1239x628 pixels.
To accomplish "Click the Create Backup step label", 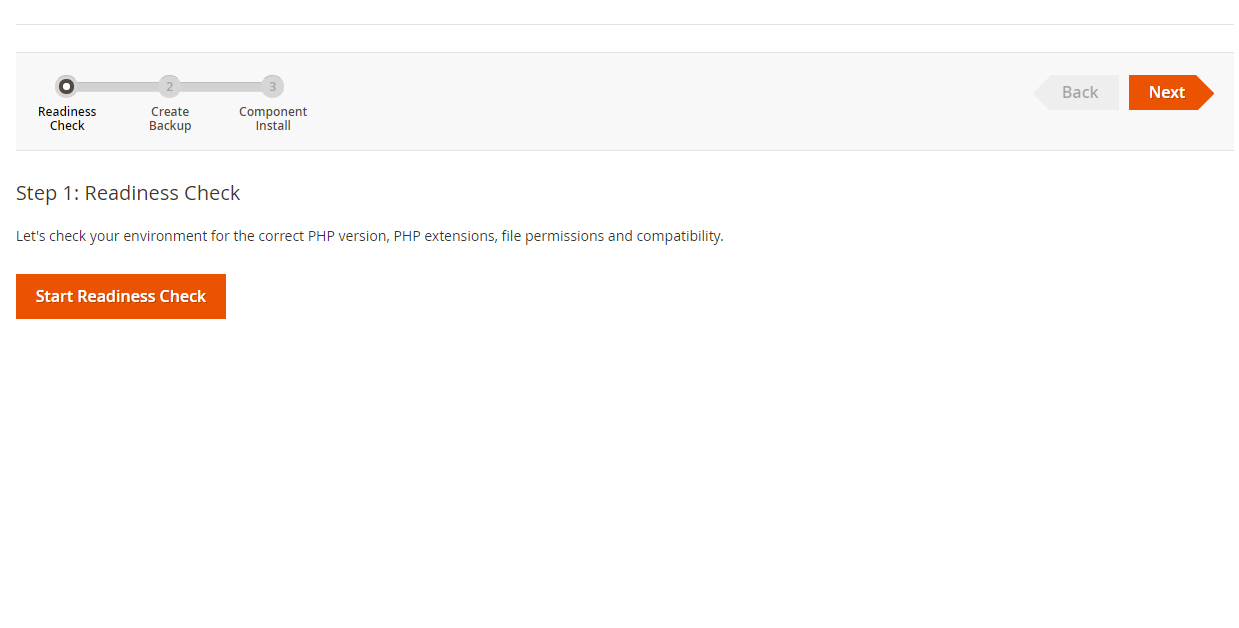I will (169, 118).
